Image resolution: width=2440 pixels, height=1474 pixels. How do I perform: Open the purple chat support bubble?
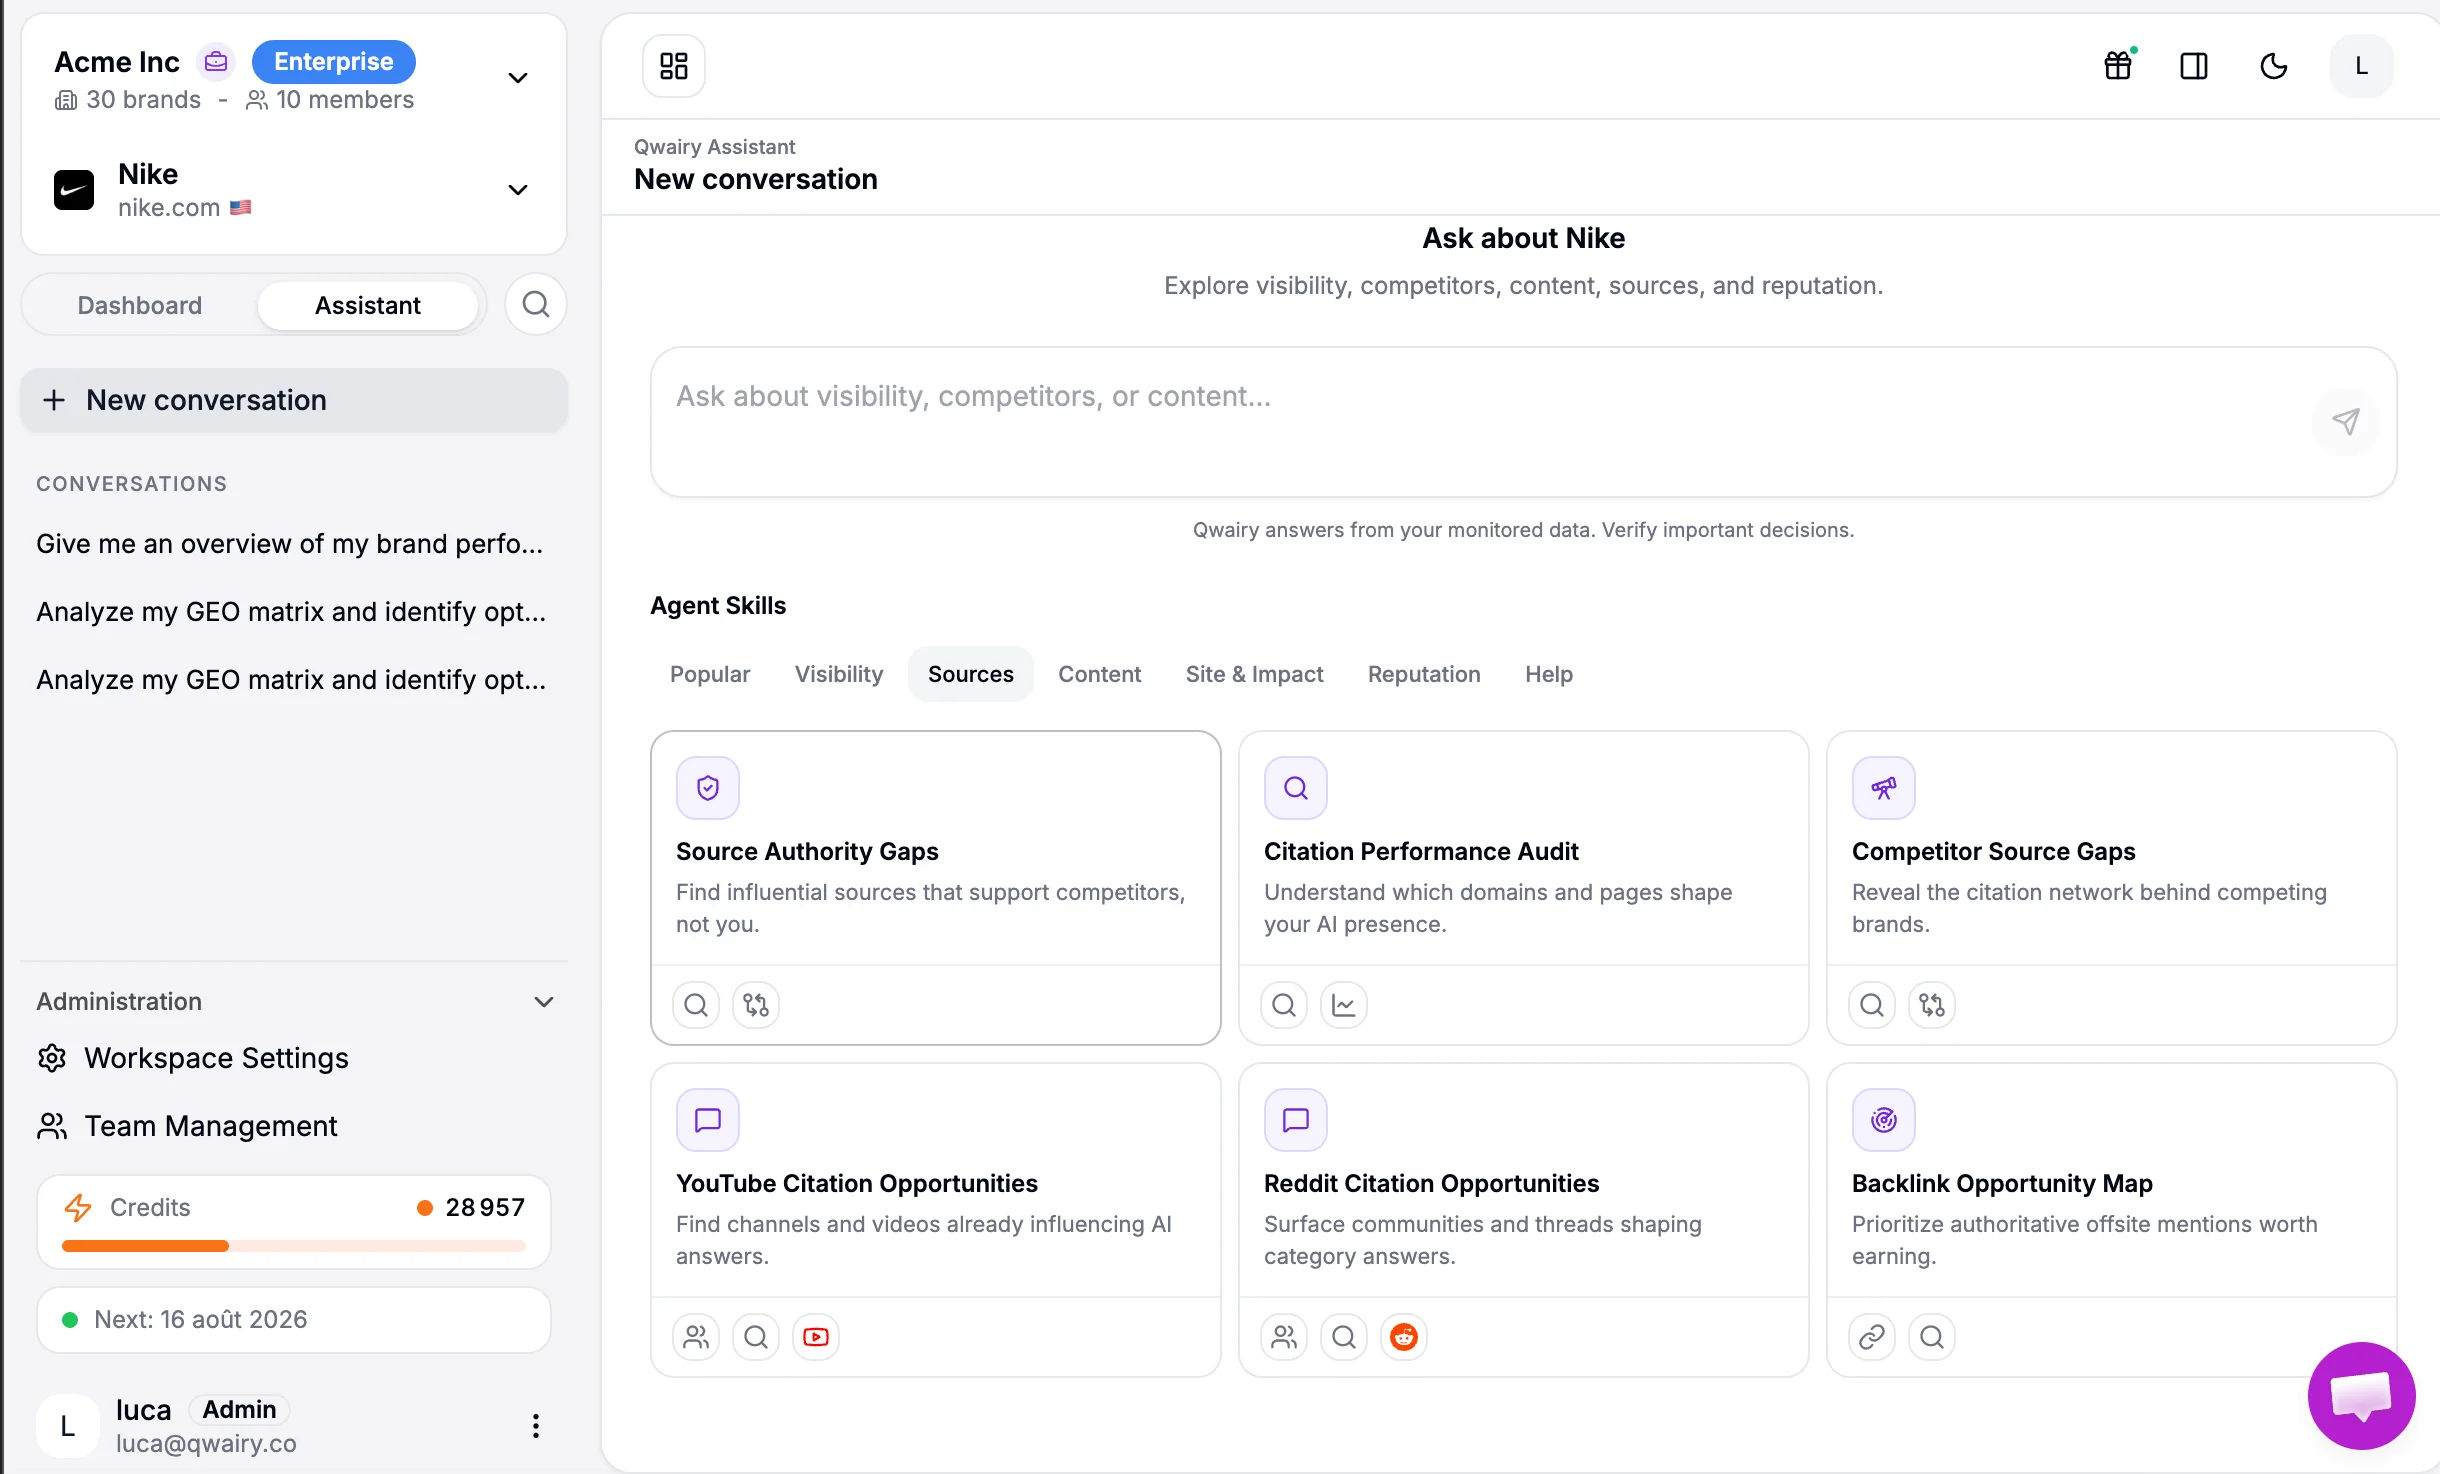point(2362,1396)
